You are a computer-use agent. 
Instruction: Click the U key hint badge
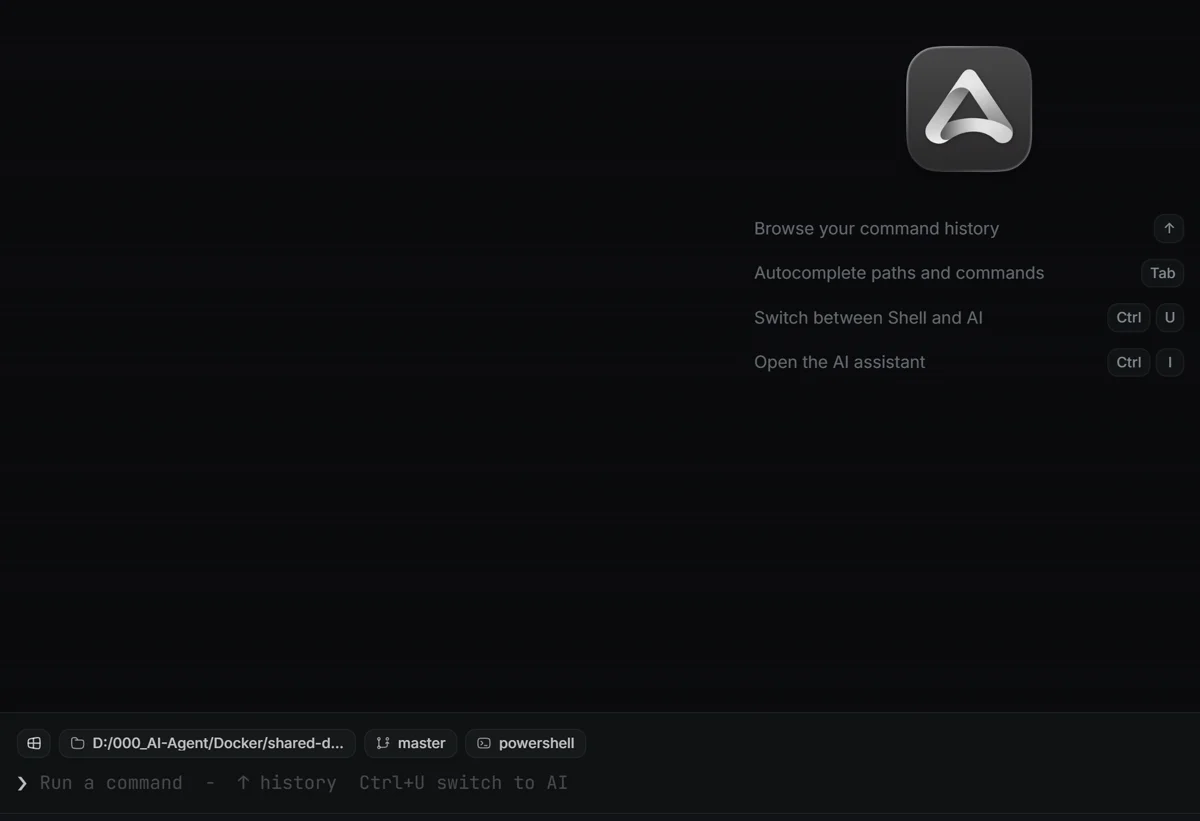click(x=1170, y=318)
